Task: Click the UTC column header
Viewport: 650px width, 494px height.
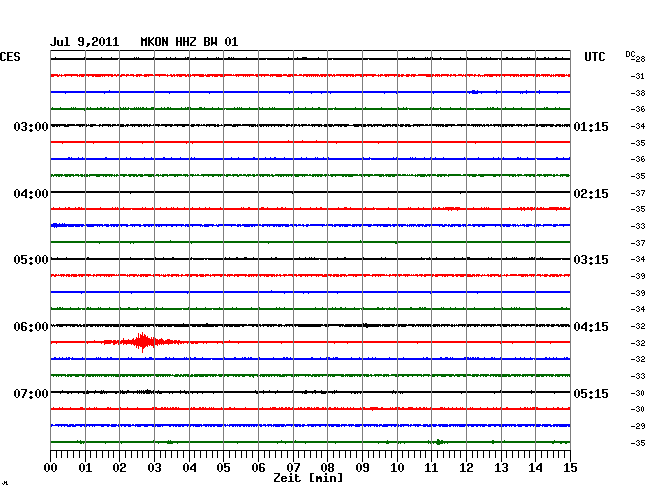Action: (594, 57)
